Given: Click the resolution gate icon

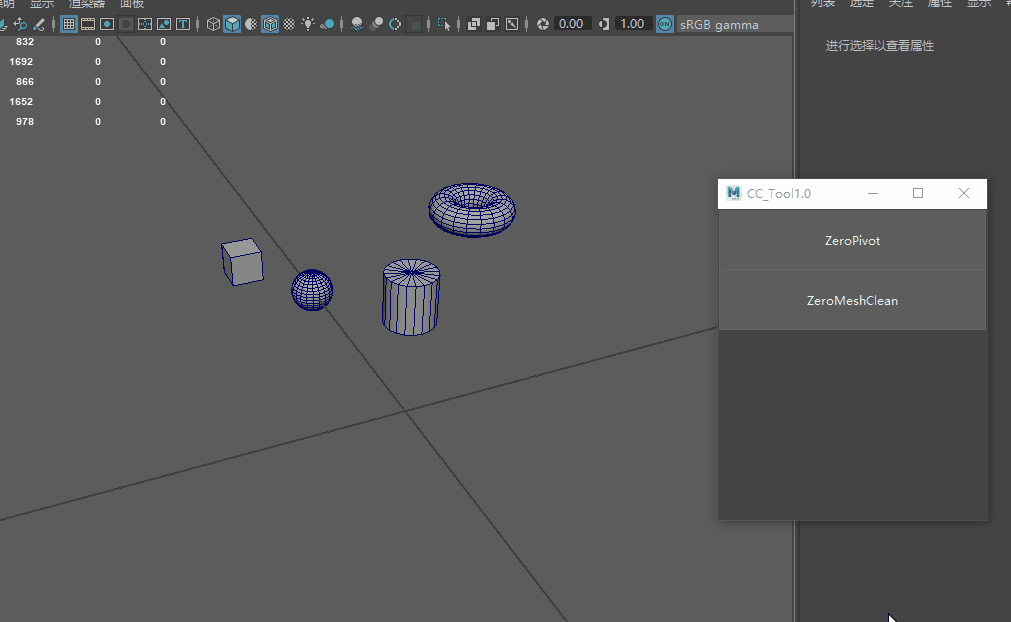Looking at the screenshot, I should tap(107, 24).
